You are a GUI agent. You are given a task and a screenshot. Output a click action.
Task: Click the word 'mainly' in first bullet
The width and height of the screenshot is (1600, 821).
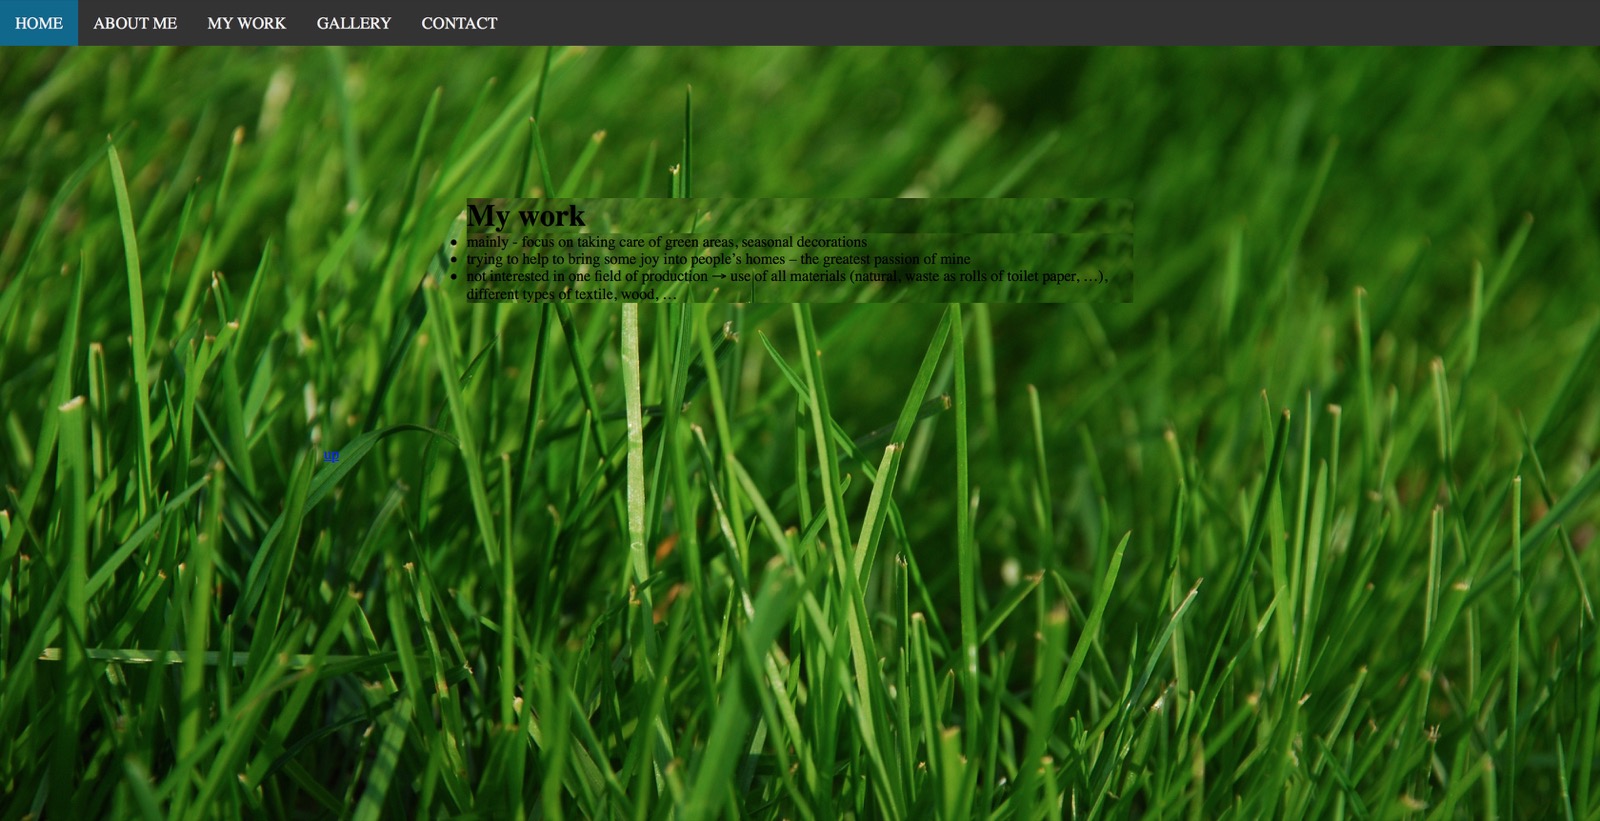click(487, 242)
